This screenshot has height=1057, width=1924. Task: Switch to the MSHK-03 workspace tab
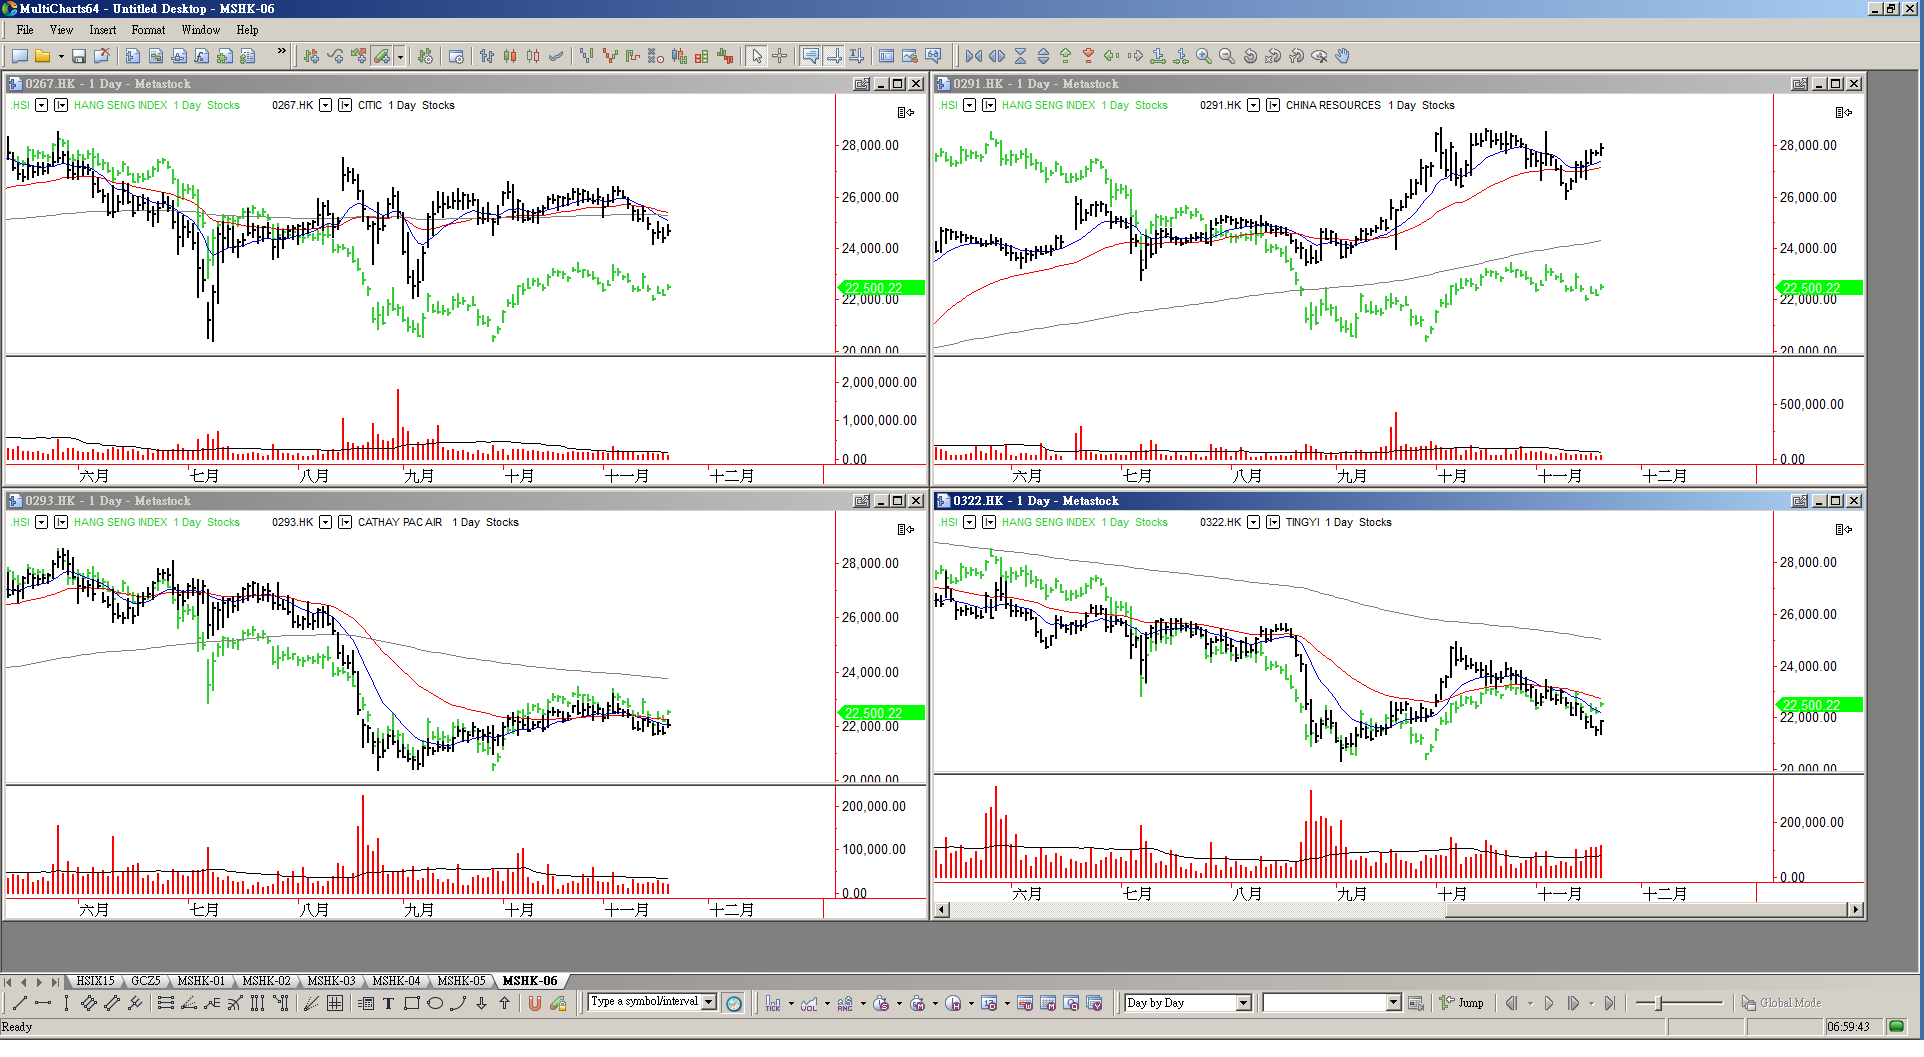coord(331,981)
